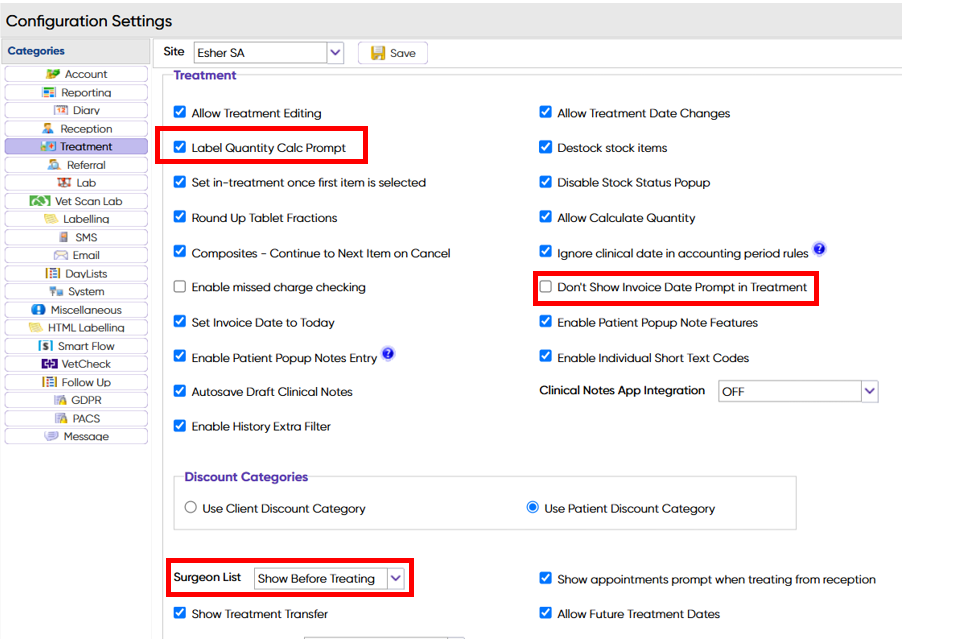963x642 pixels.
Task: Click the SMS phone icon
Action: click(x=63, y=237)
